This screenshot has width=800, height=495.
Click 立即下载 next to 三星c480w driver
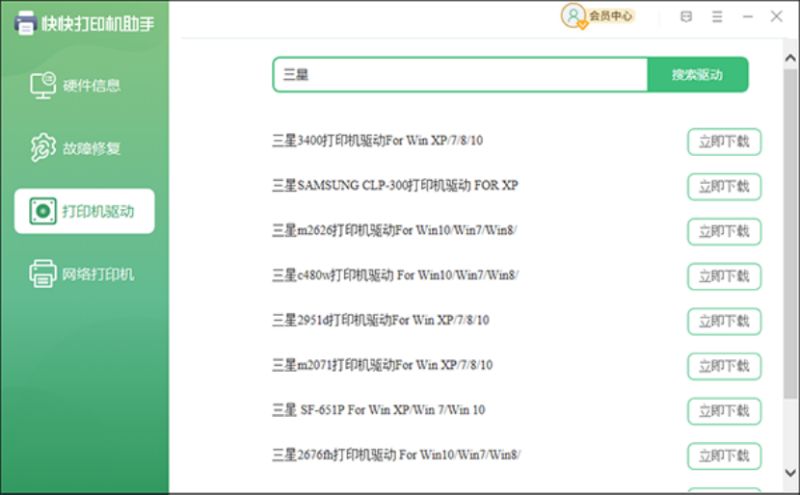[x=724, y=276]
